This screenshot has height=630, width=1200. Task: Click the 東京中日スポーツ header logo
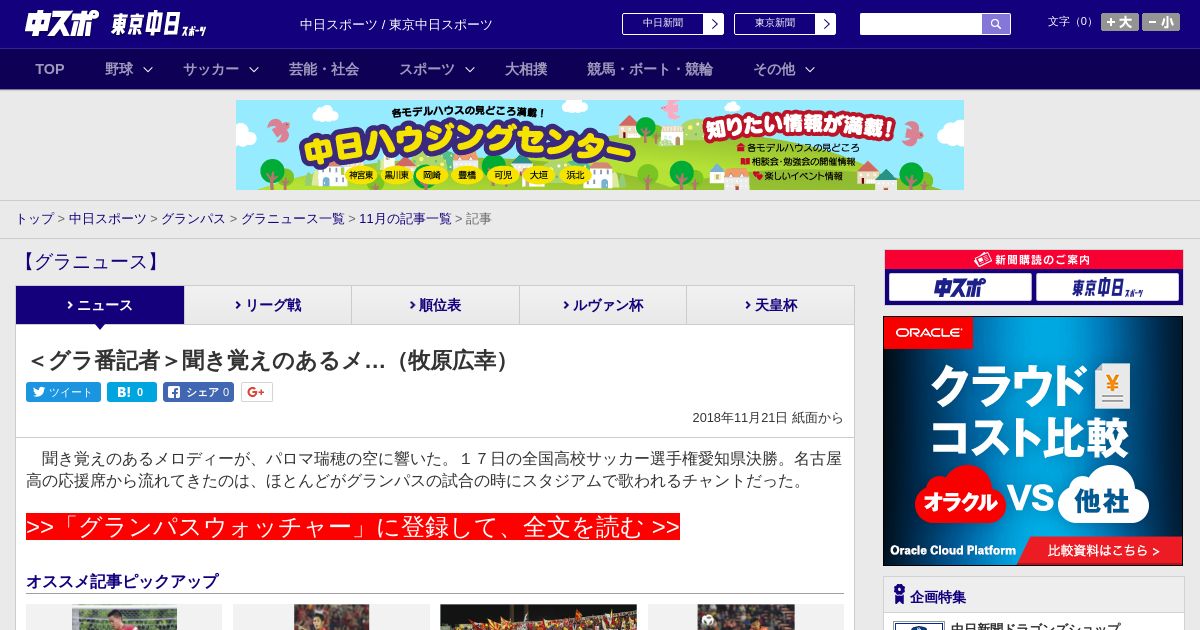159,25
